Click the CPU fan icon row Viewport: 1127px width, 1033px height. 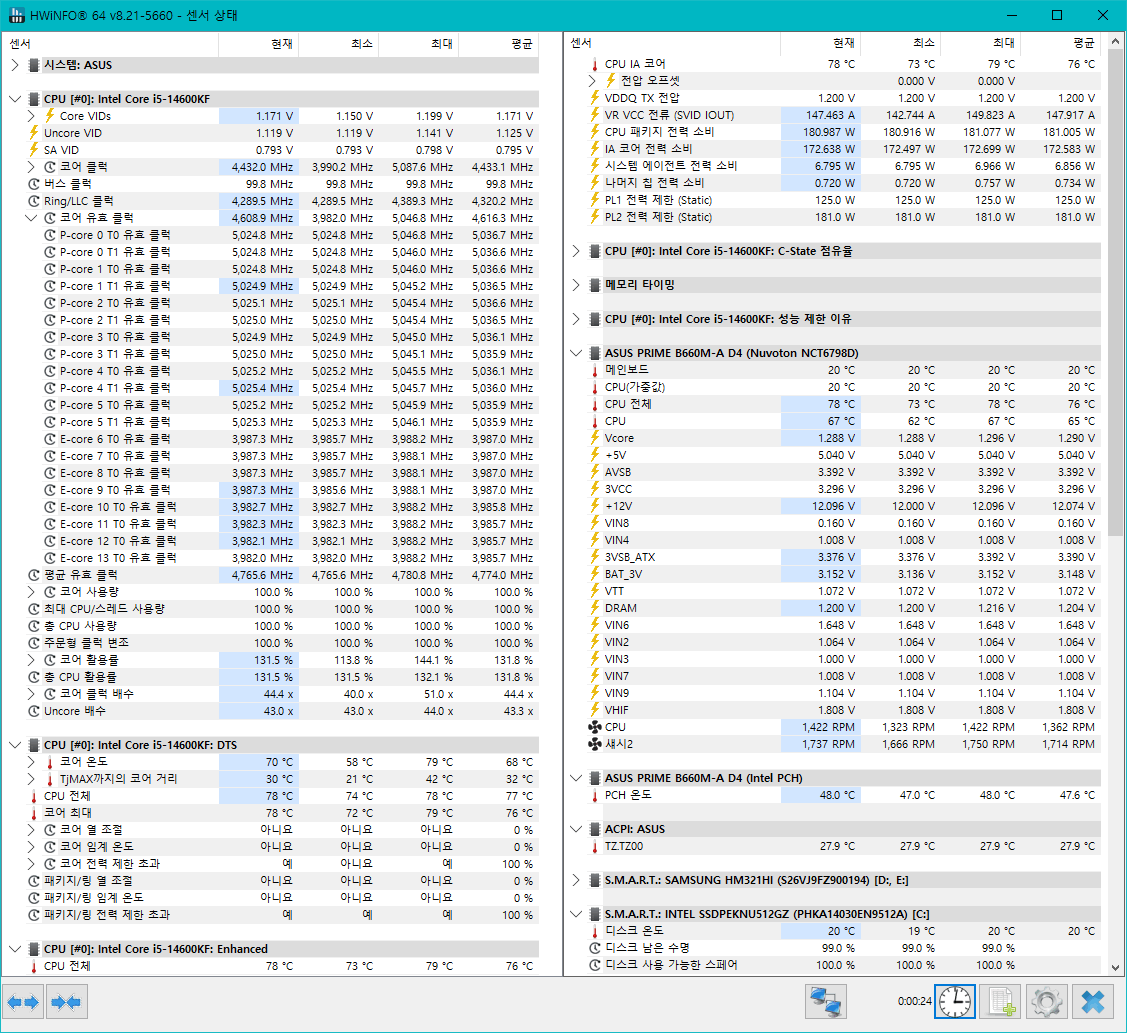pyautogui.click(x=594, y=727)
